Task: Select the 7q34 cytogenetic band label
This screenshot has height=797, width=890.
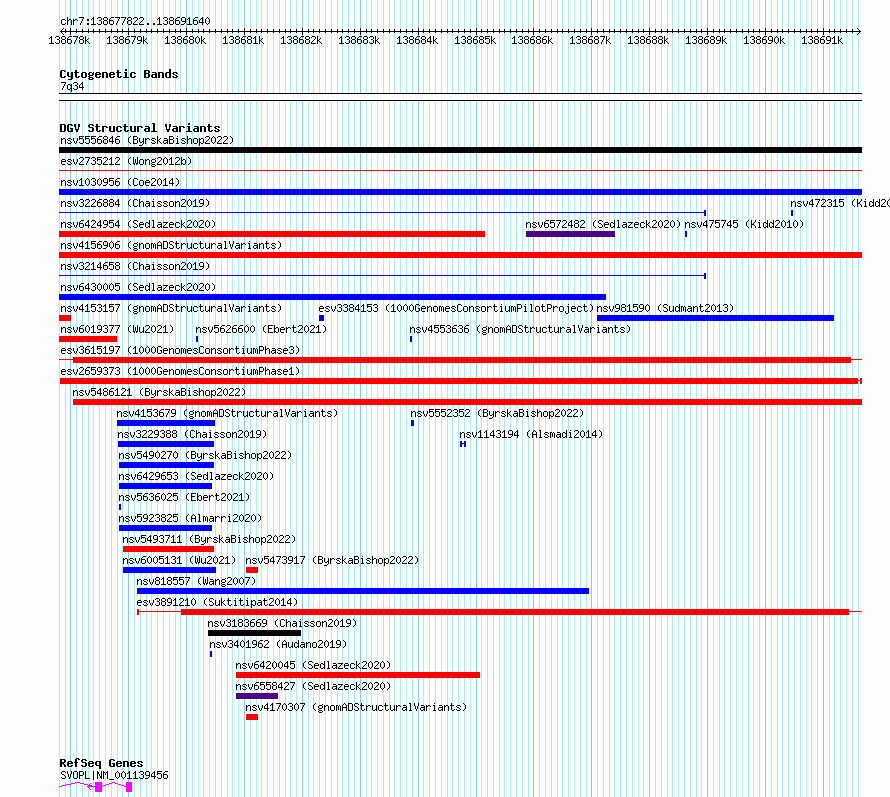Action: point(72,86)
